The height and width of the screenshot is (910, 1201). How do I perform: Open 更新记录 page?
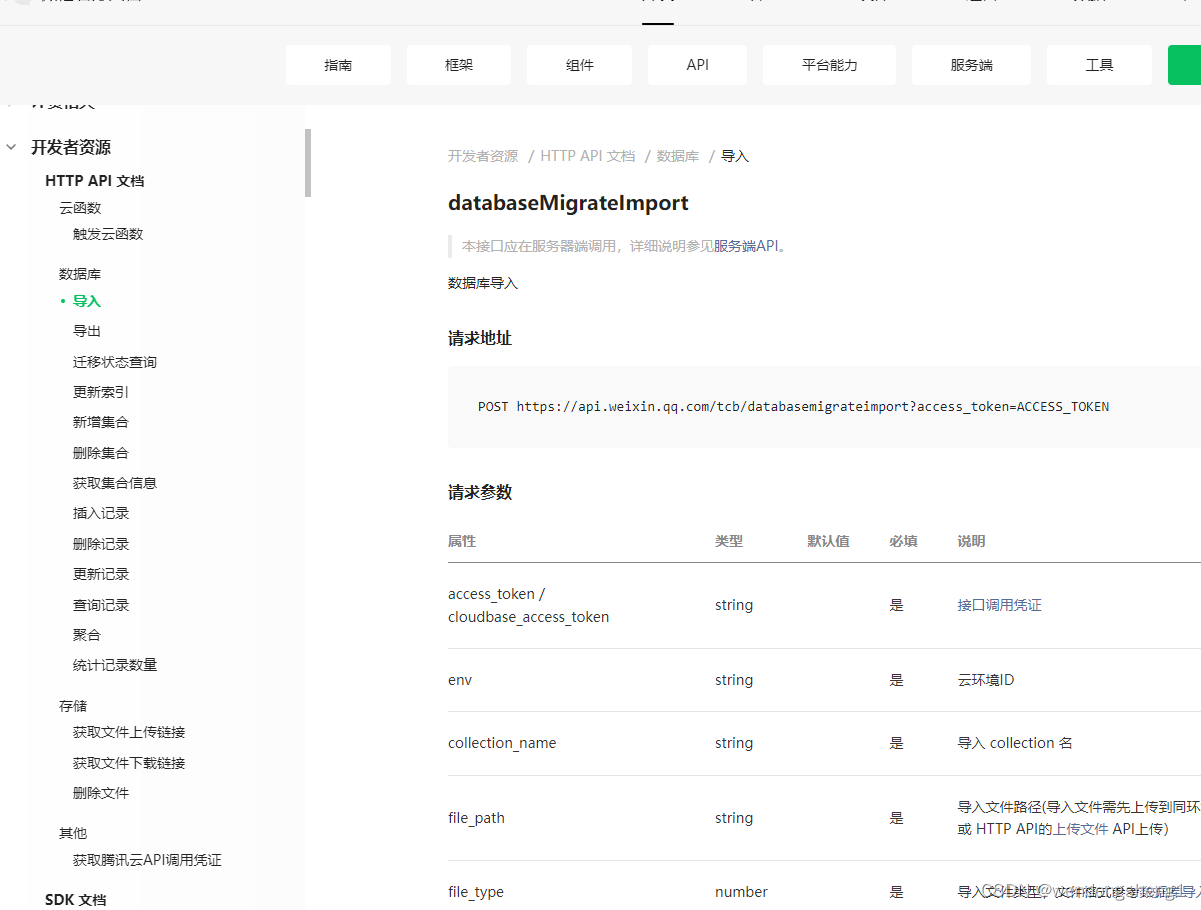coord(101,574)
